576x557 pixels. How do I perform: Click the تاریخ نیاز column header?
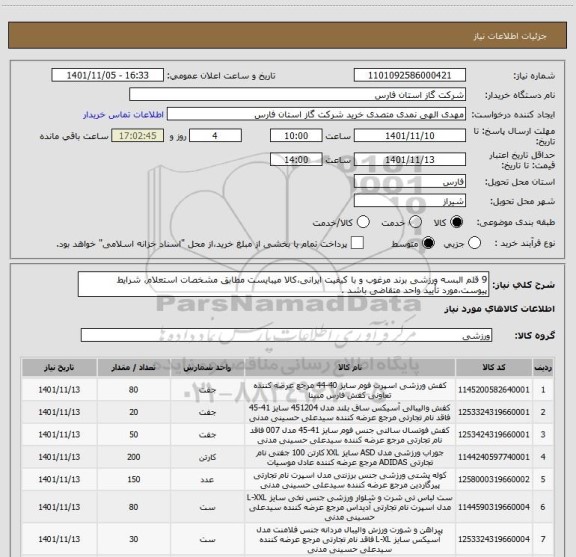(59, 367)
